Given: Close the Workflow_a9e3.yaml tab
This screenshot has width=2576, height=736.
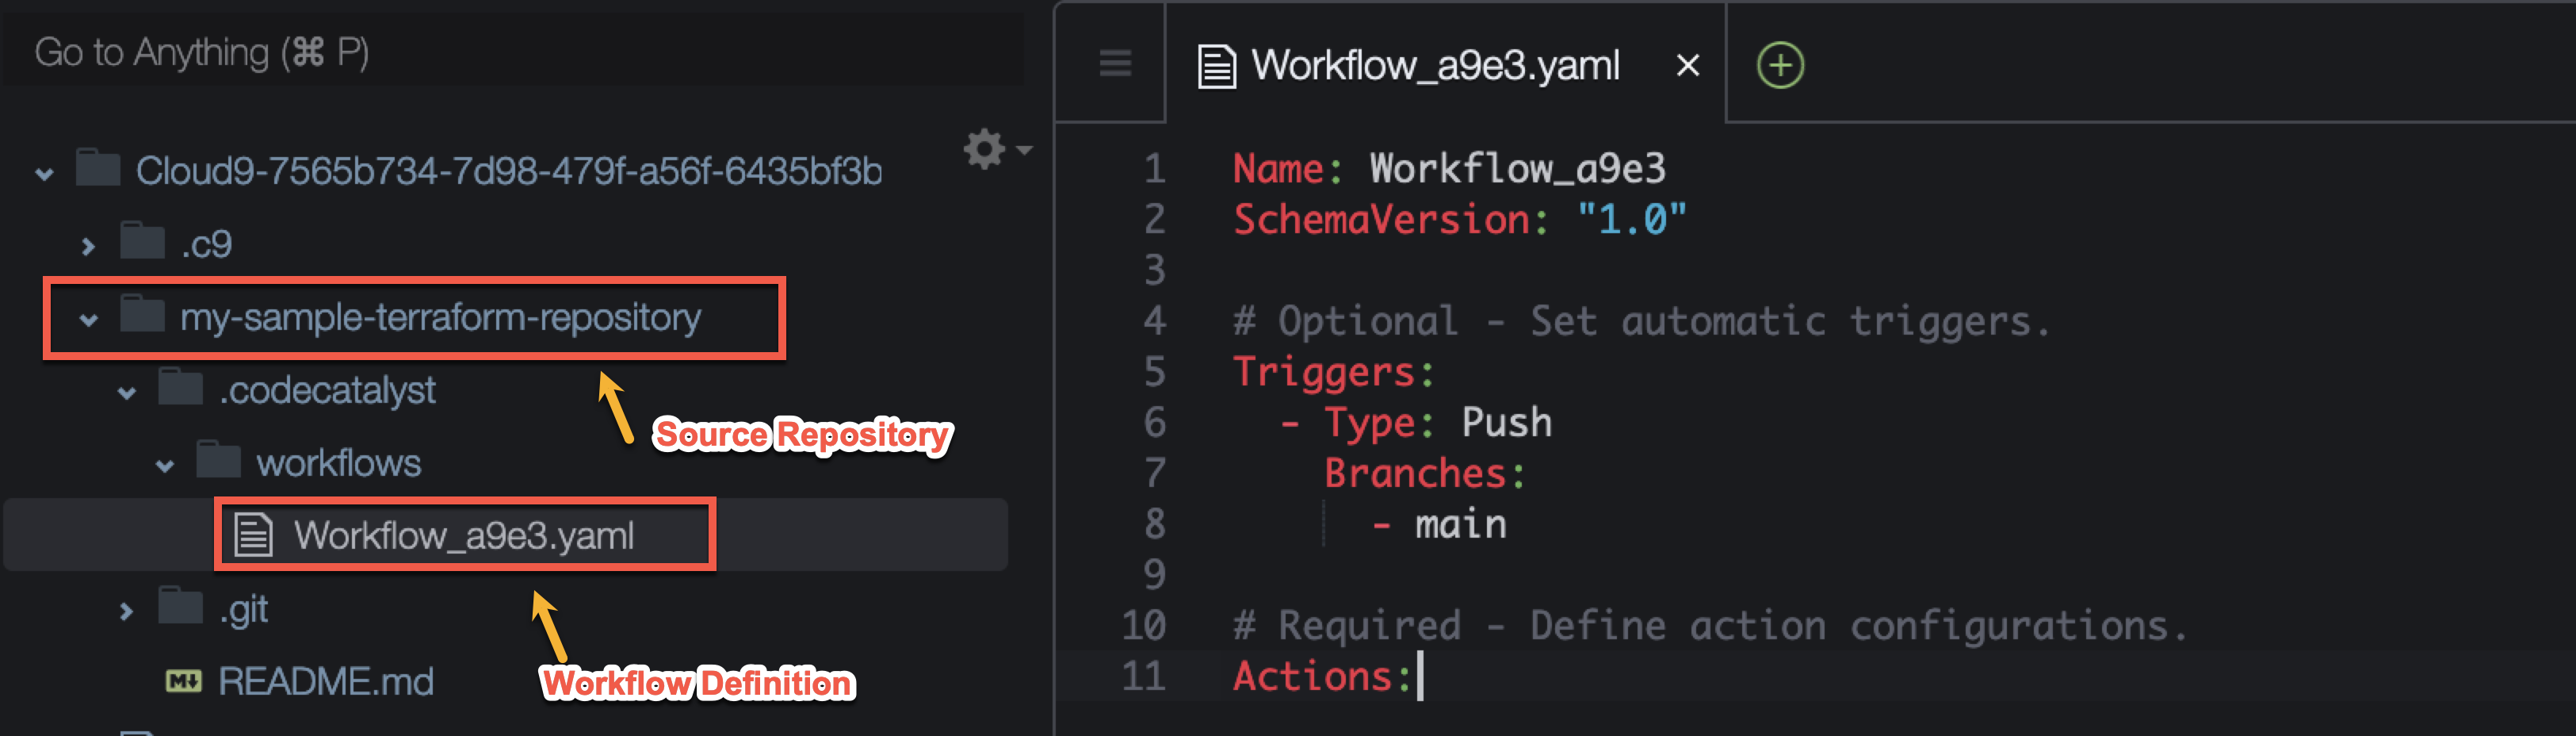Looking at the screenshot, I should coord(1687,67).
